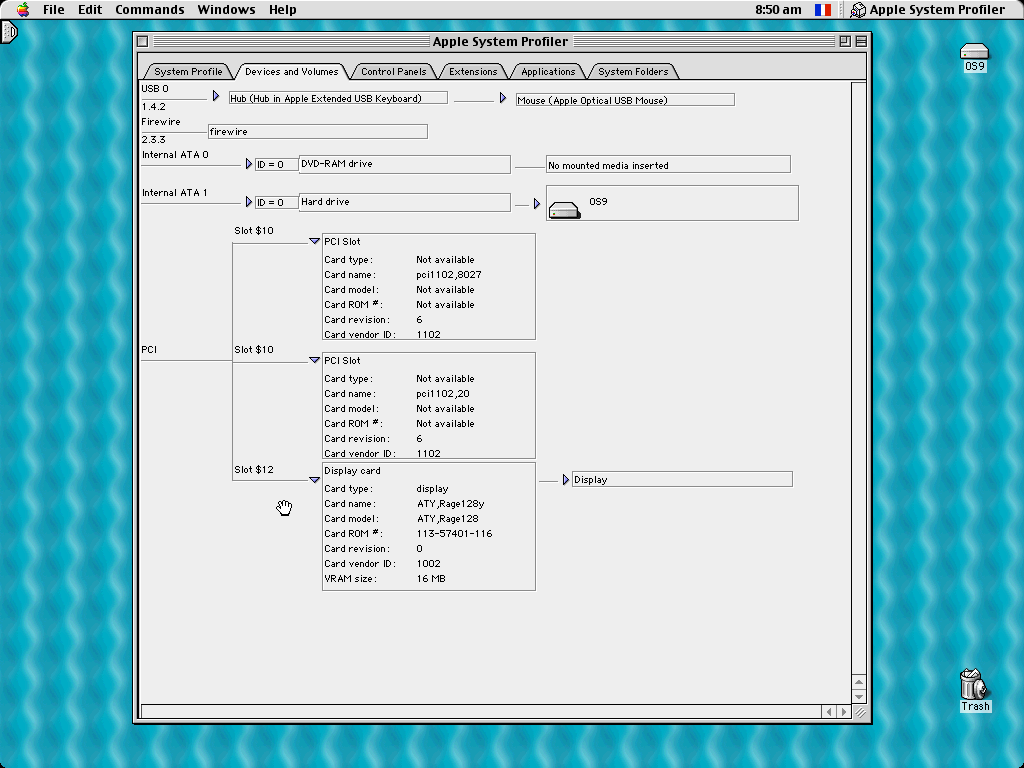Switch to the Applications tab
This screenshot has width=1024, height=768.
tap(548, 71)
